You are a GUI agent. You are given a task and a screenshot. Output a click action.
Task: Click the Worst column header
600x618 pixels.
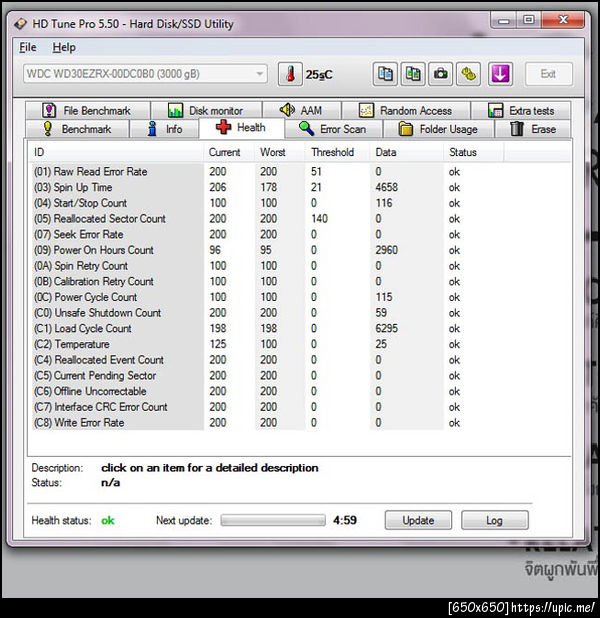280,152
